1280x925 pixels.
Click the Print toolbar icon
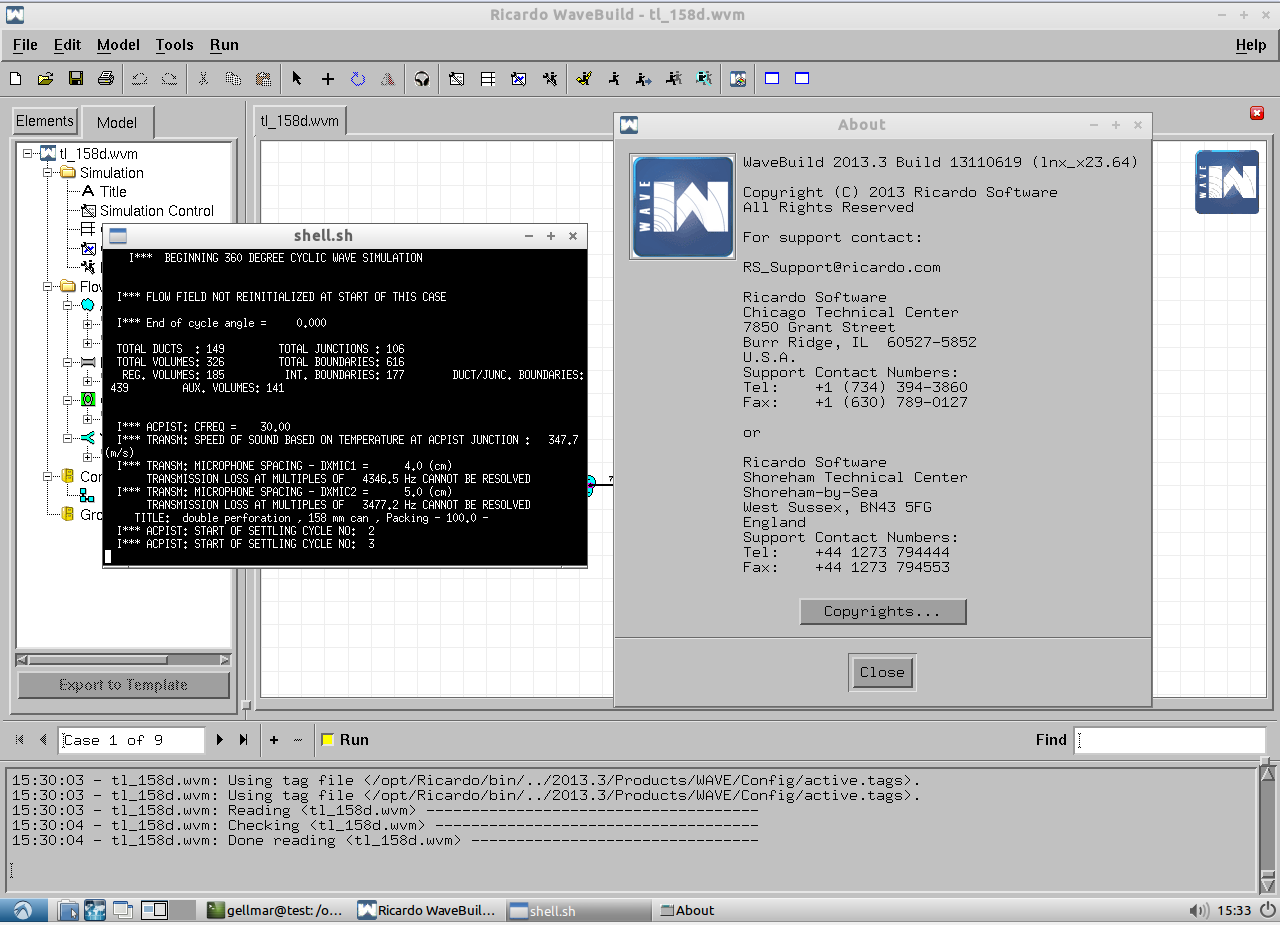[x=105, y=78]
